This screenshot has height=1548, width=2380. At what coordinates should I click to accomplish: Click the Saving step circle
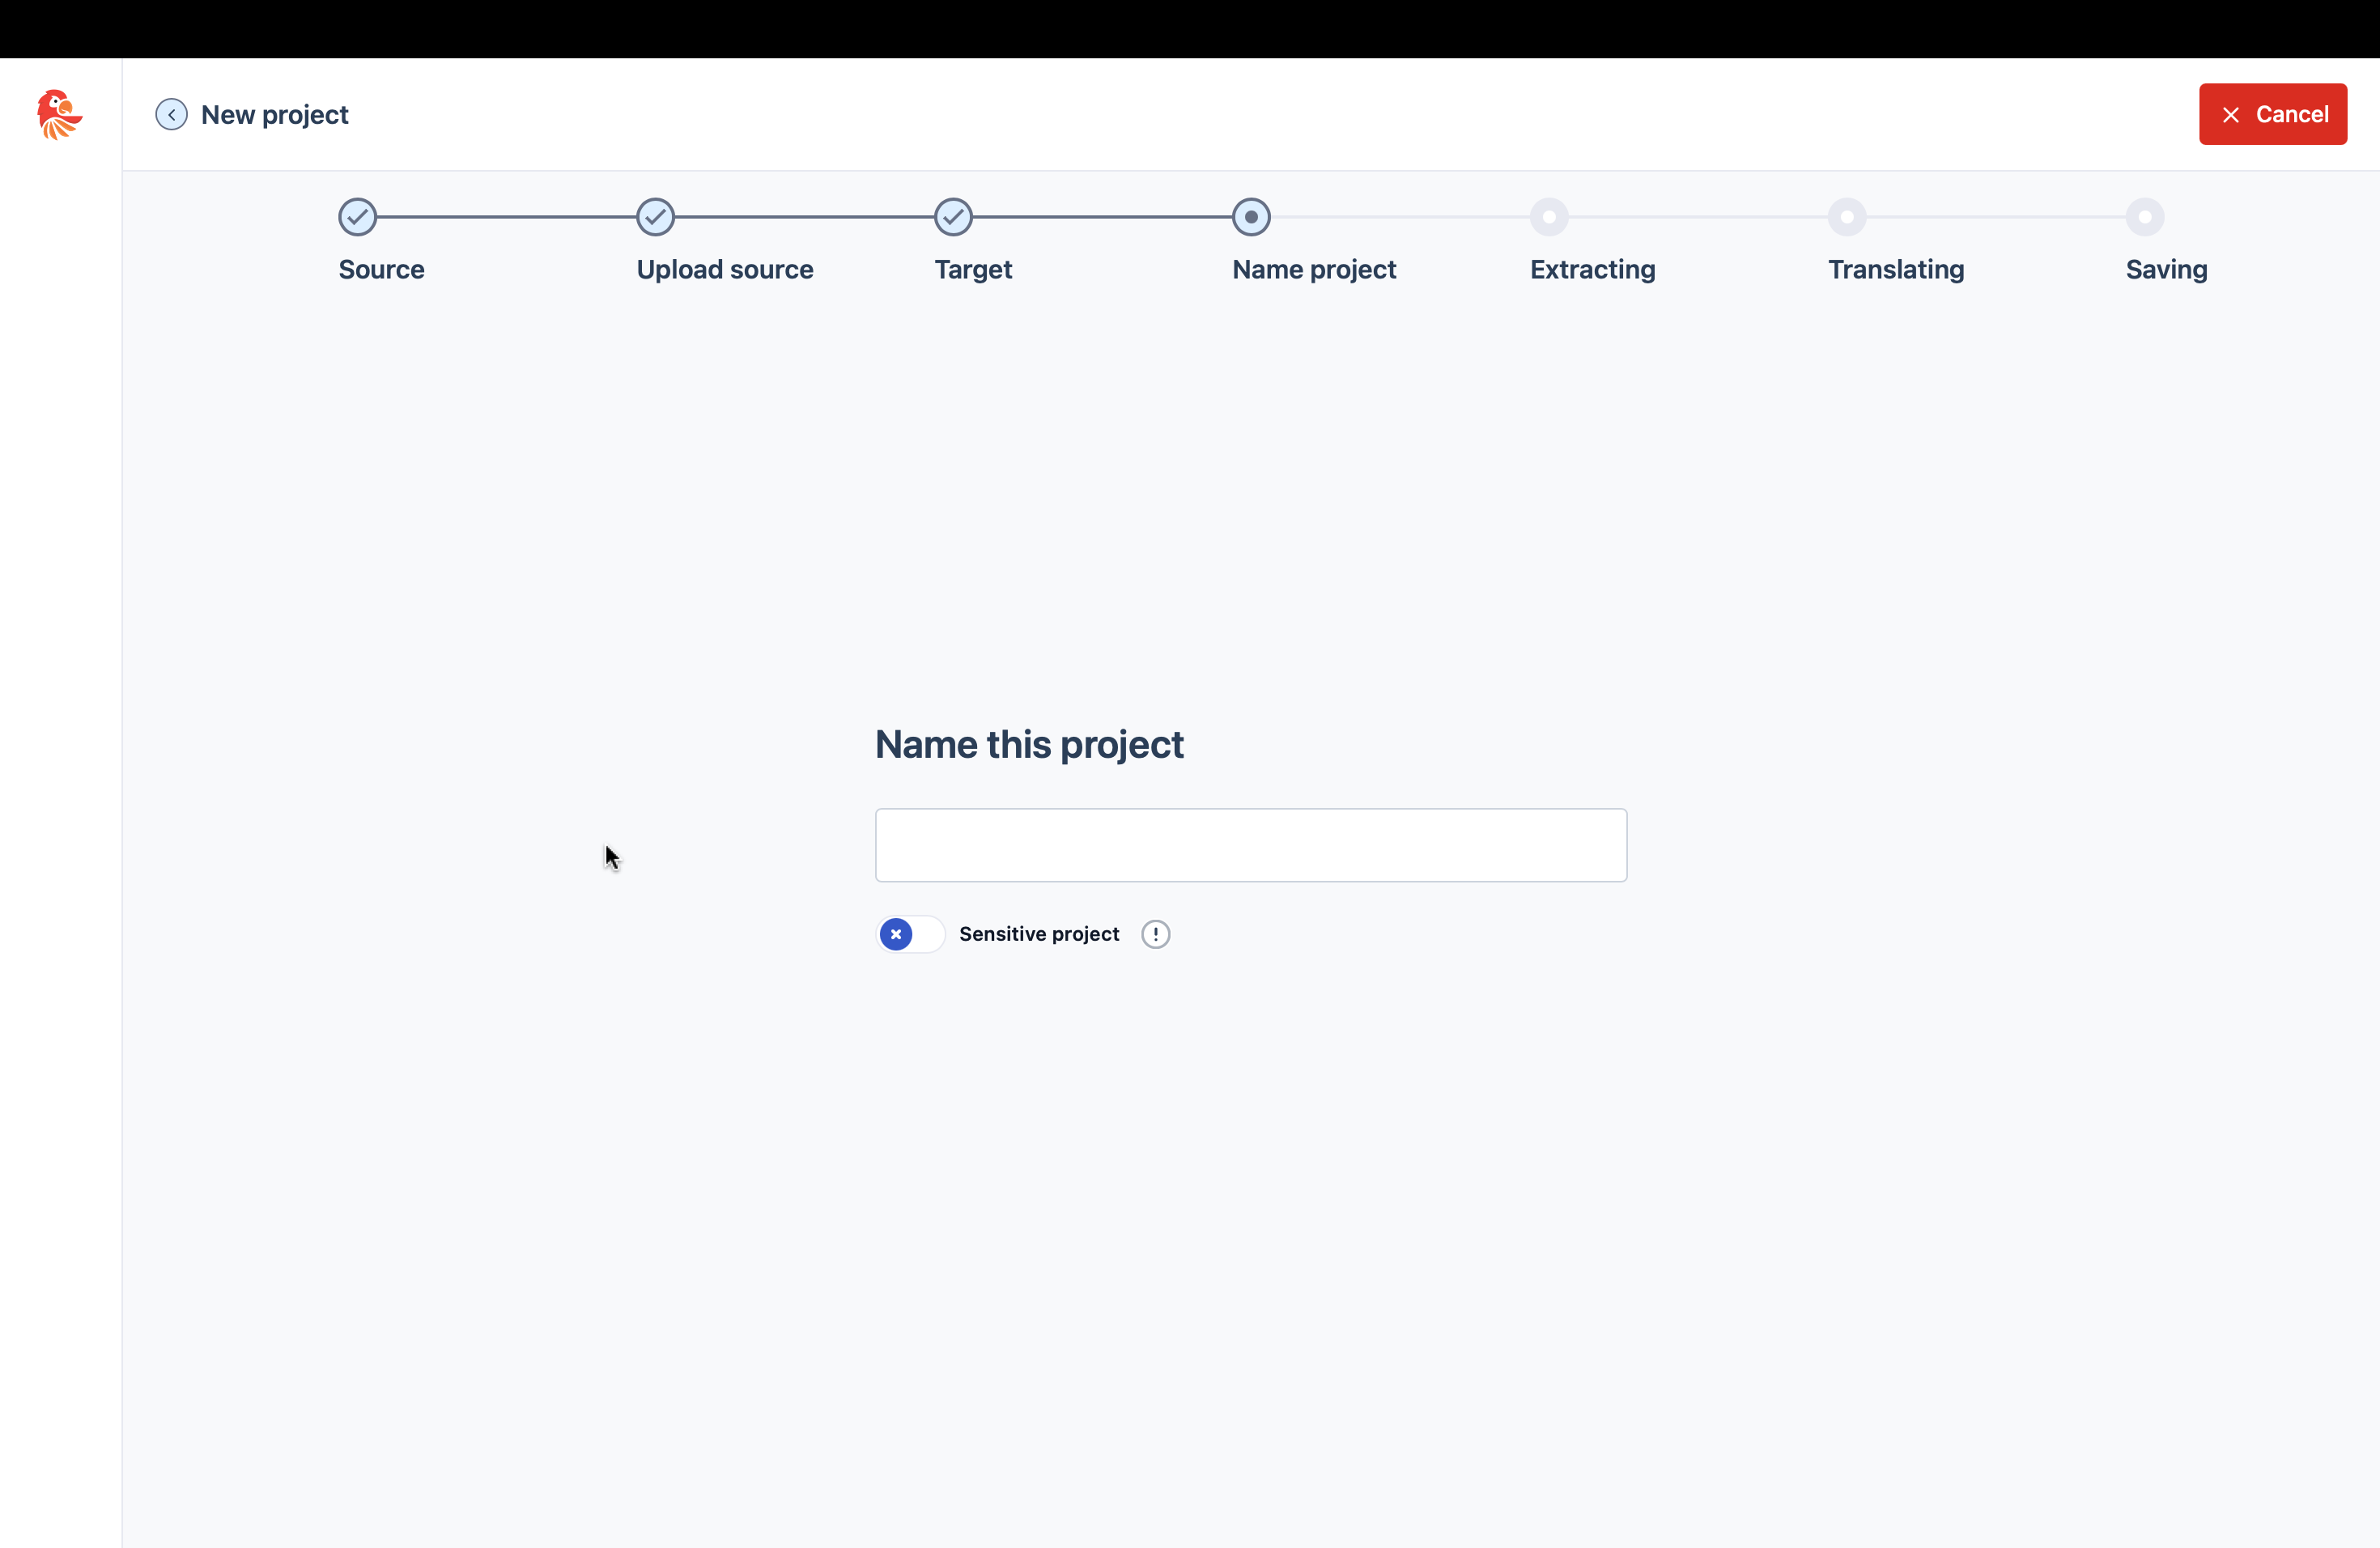click(x=2144, y=217)
